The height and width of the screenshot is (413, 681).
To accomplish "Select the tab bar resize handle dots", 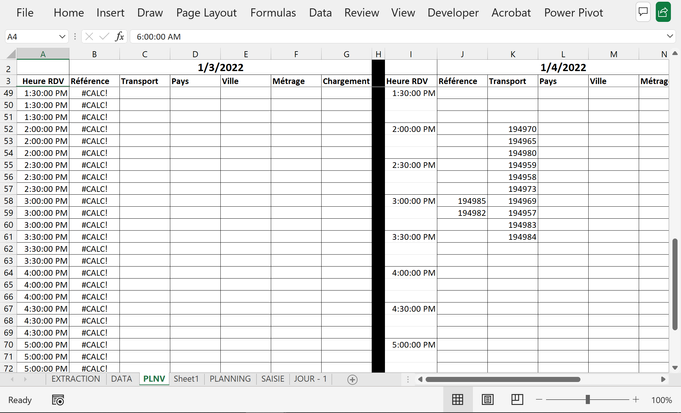I will click(x=408, y=380).
